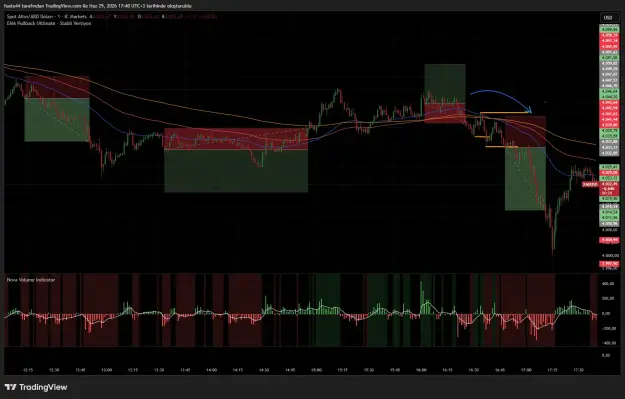Click the 16:00 label on the time axis
The width and height of the screenshot is (625, 399).
[421, 370]
